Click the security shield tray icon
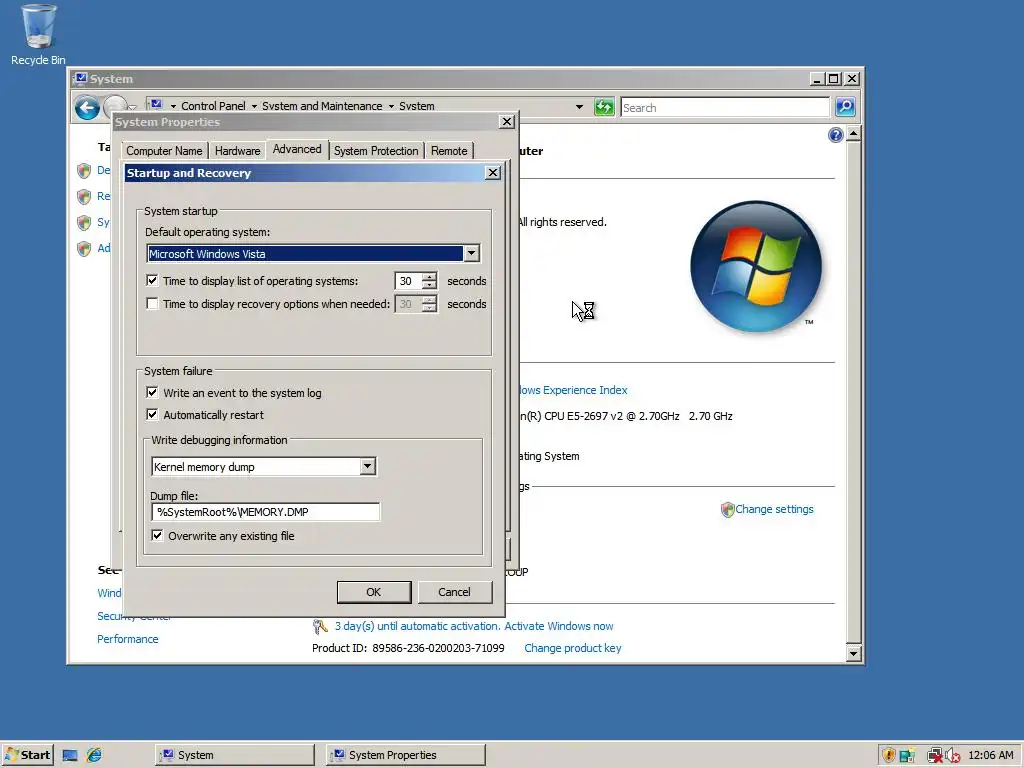The width and height of the screenshot is (1024, 768). tap(888, 755)
